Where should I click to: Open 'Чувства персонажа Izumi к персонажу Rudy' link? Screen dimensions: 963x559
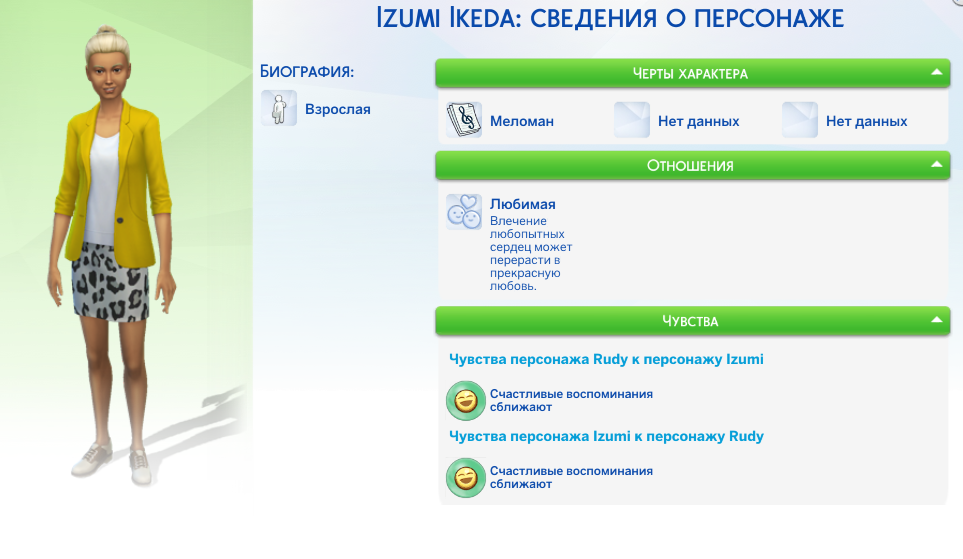[x=606, y=436]
